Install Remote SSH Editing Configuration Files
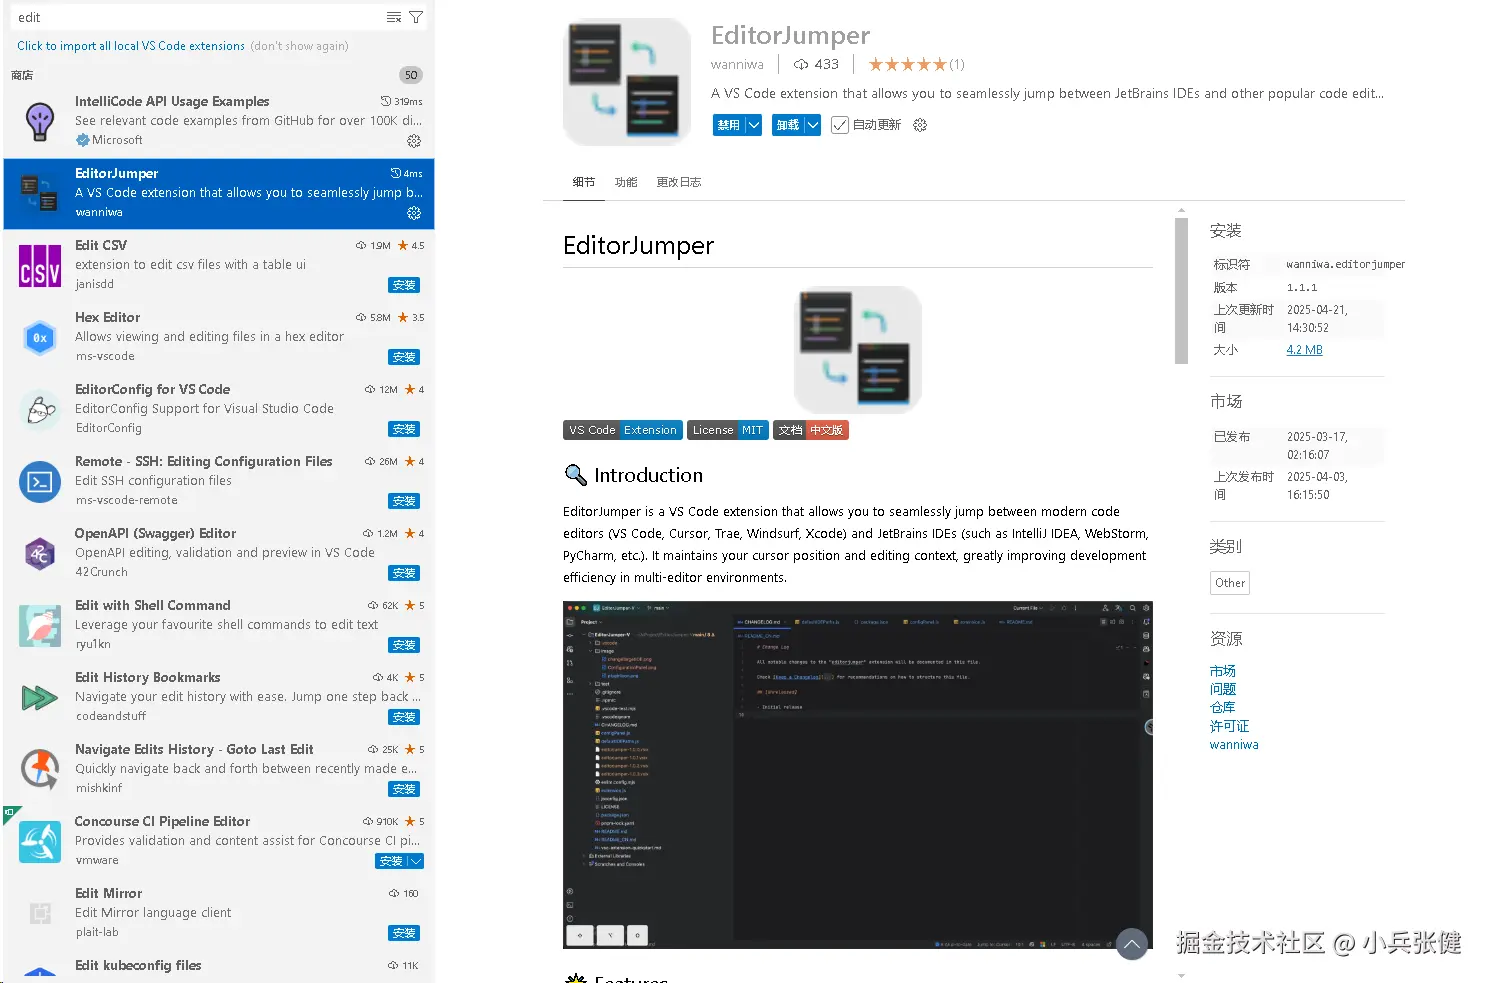Viewport: 1488px width, 983px height. 404,501
